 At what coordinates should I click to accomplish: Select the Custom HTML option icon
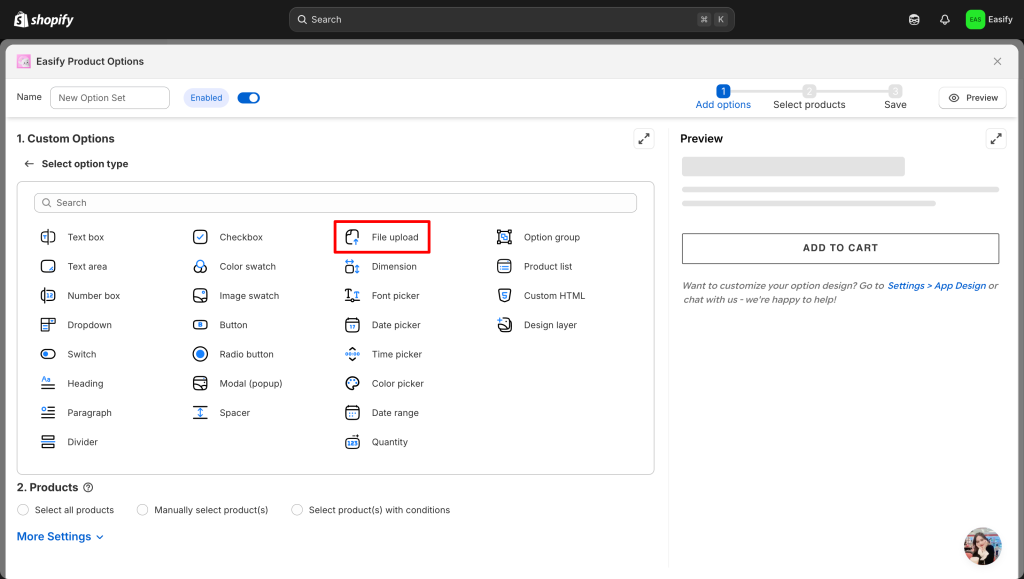pyautogui.click(x=504, y=296)
